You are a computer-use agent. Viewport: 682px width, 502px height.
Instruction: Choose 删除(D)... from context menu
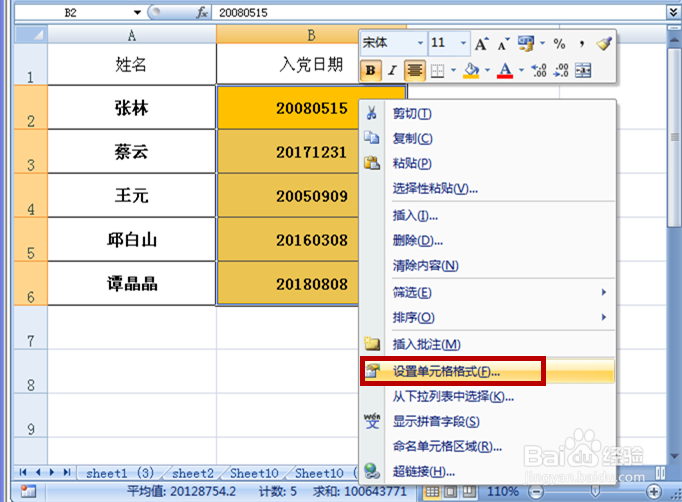(487, 241)
